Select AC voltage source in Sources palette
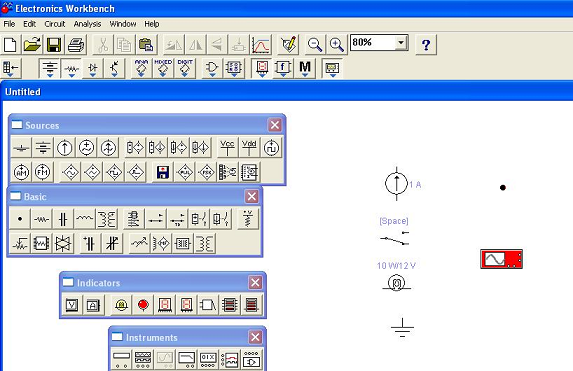The width and height of the screenshot is (573, 371). pyautogui.click(x=87, y=148)
